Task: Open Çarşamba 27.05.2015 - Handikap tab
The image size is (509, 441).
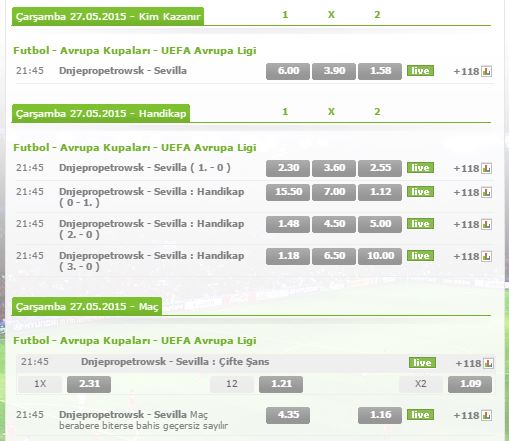Action: (101, 114)
